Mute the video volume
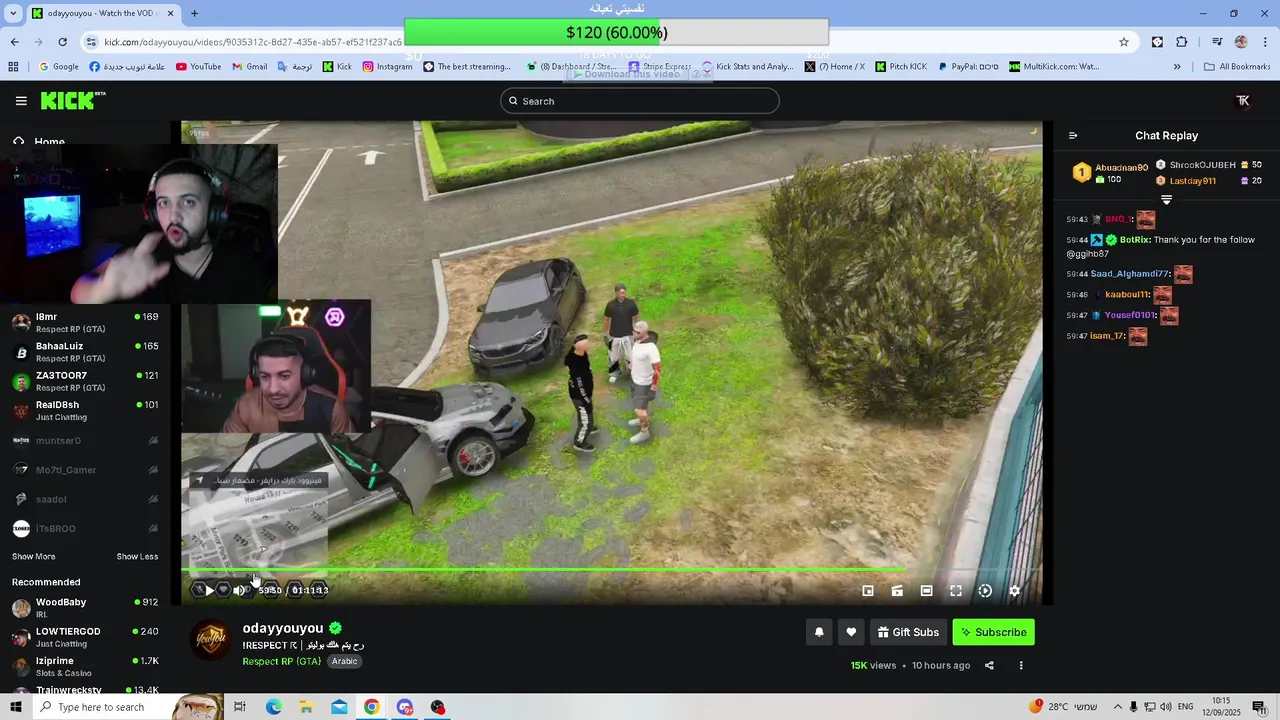The width and height of the screenshot is (1280, 720). pyautogui.click(x=239, y=590)
